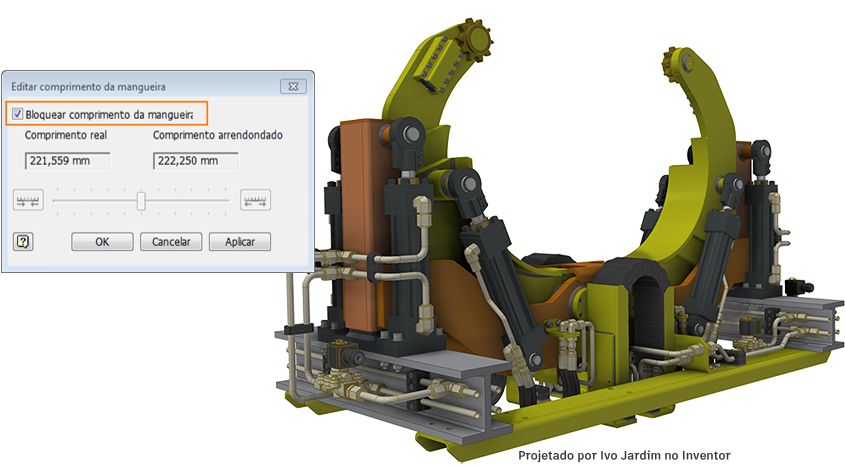Click the Comprimento arrendondado label
Screen dimensions: 845x466
click(218, 135)
